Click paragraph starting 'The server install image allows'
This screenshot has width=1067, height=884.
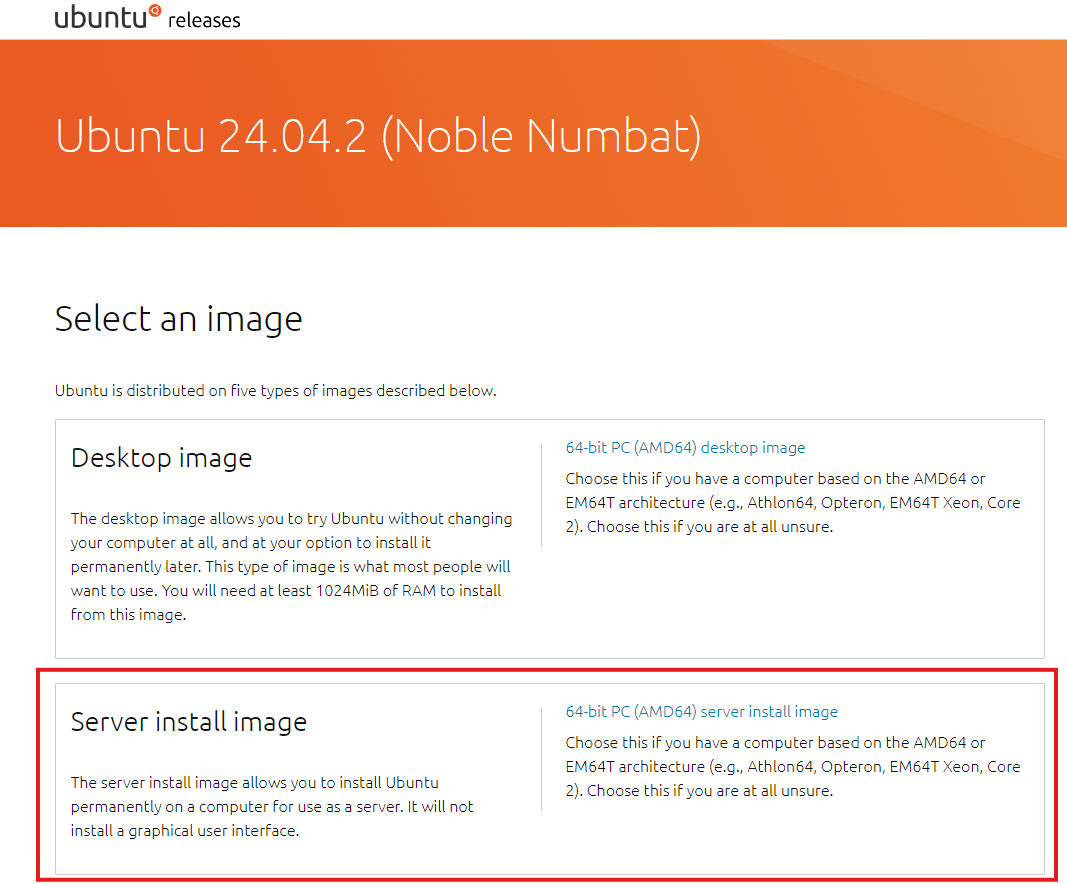[272, 806]
